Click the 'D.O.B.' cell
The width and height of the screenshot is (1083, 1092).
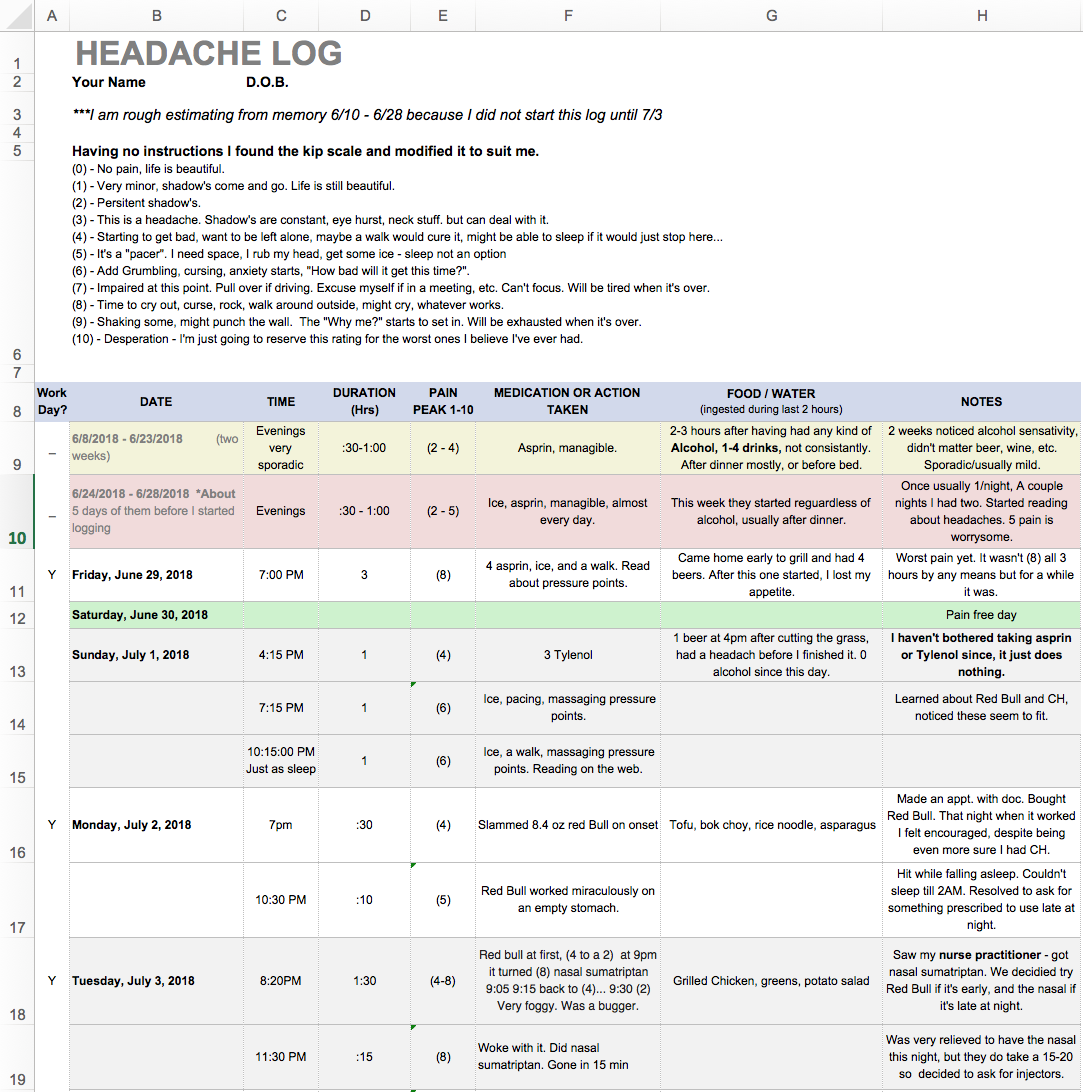click(267, 82)
